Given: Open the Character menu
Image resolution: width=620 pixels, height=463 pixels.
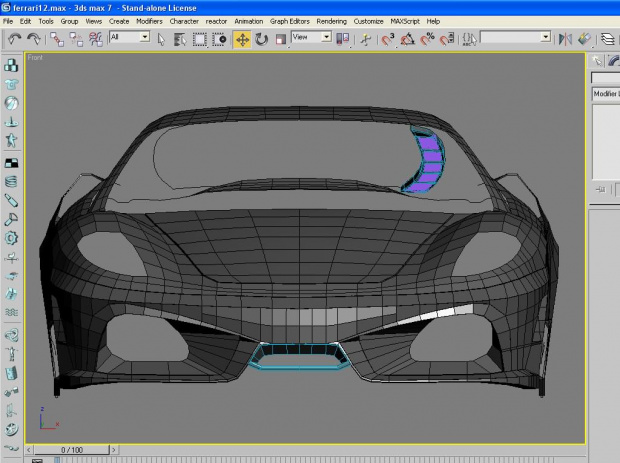Looking at the screenshot, I should [184, 21].
